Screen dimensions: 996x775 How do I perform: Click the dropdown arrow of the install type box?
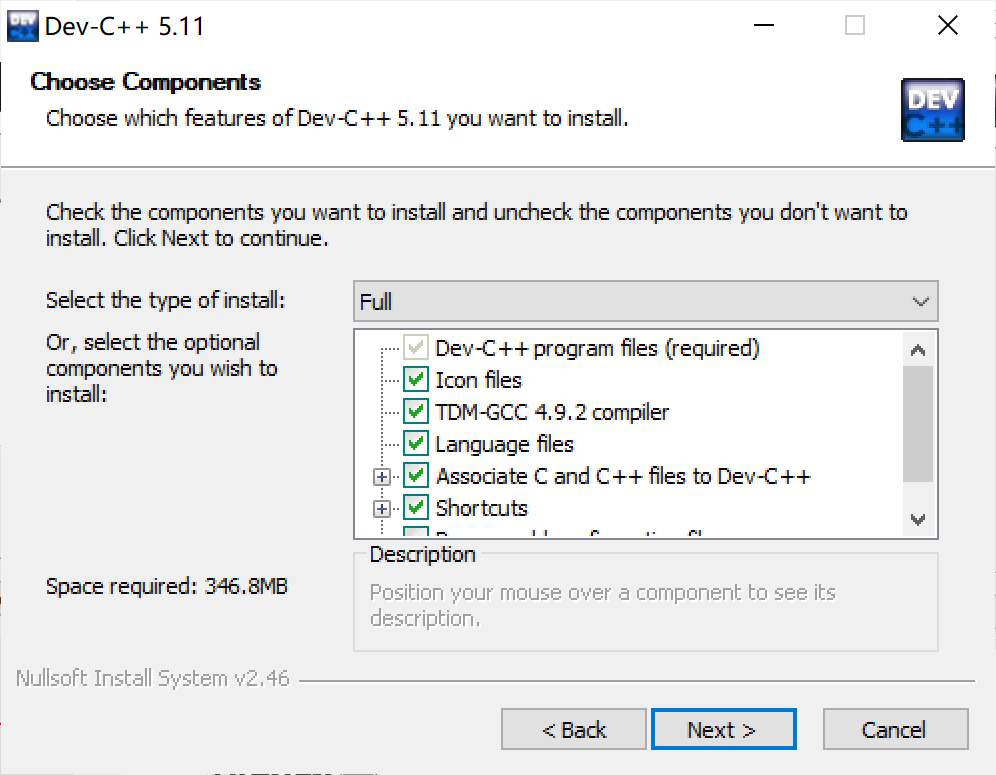pyautogui.click(x=920, y=301)
